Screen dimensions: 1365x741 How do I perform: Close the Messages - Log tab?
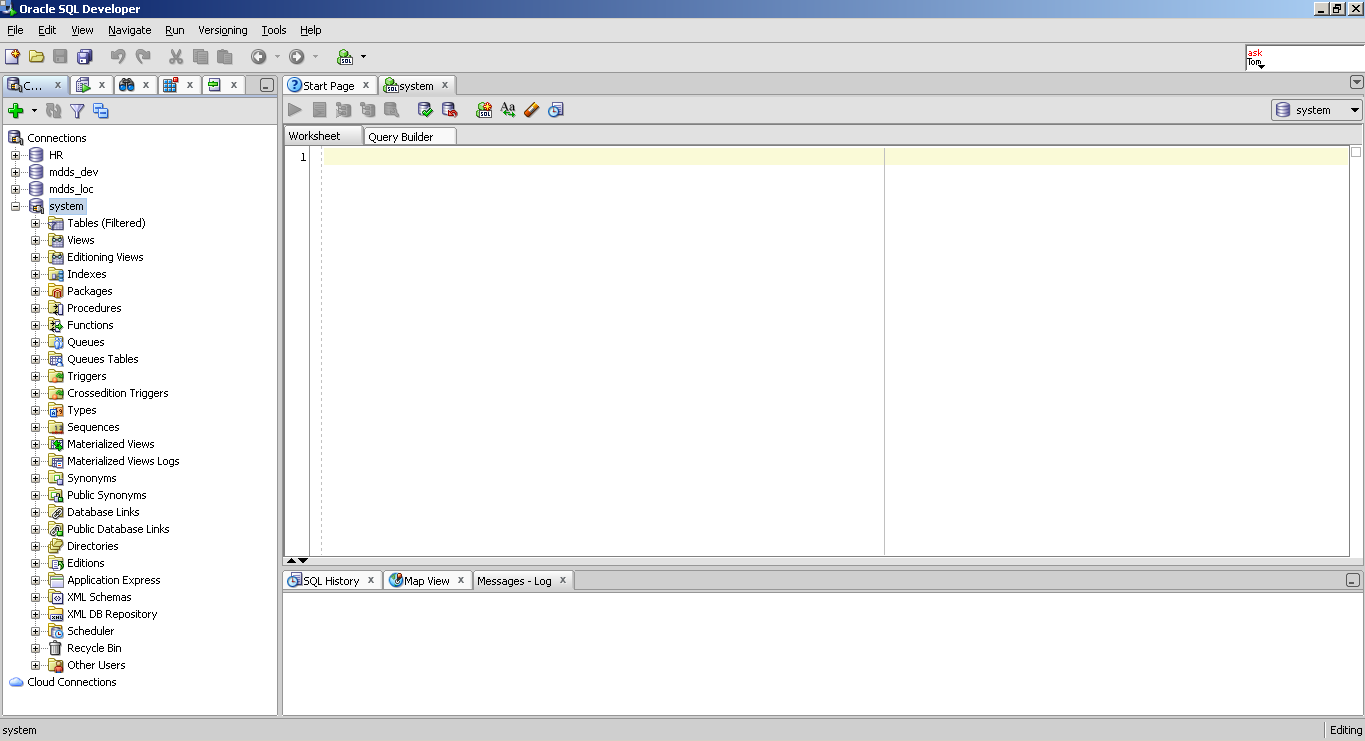click(x=563, y=580)
